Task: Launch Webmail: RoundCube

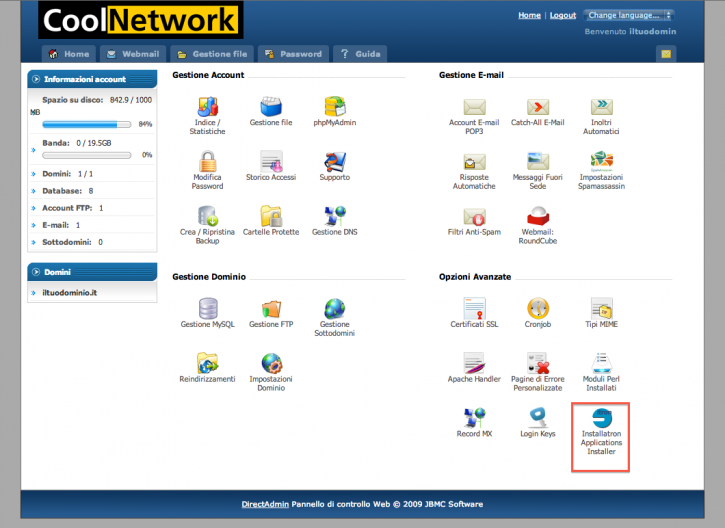Action: tap(538, 216)
